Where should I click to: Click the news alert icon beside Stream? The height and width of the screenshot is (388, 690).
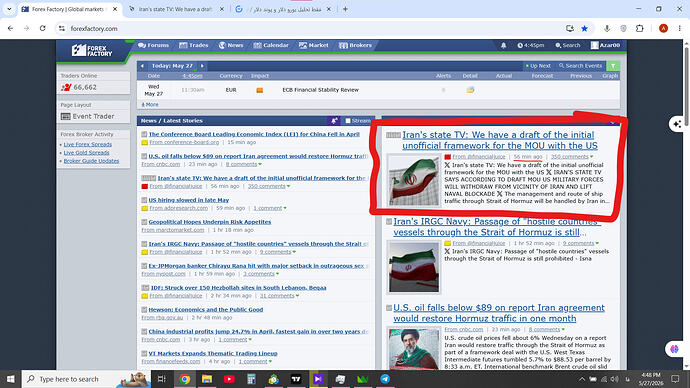(x=334, y=121)
